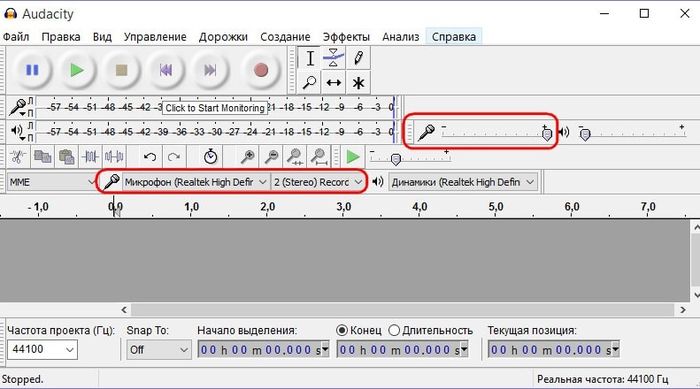Open selection start time format dropdown
Image resolution: width=700 pixels, height=389 pixels.
click(325, 349)
